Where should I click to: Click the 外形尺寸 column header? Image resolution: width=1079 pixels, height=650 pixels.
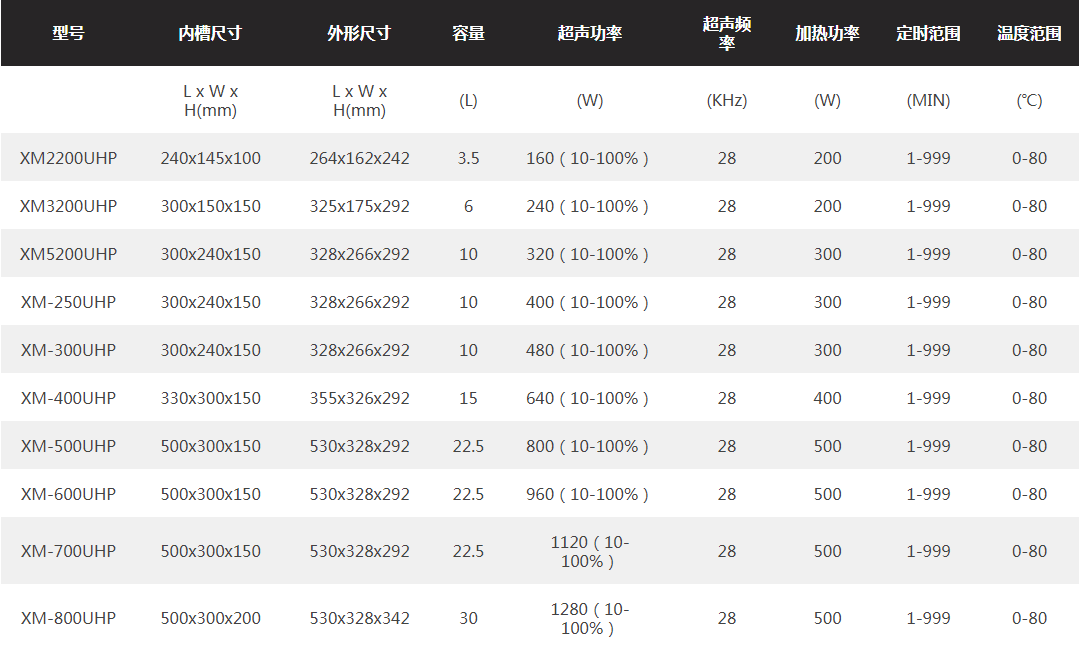(359, 33)
